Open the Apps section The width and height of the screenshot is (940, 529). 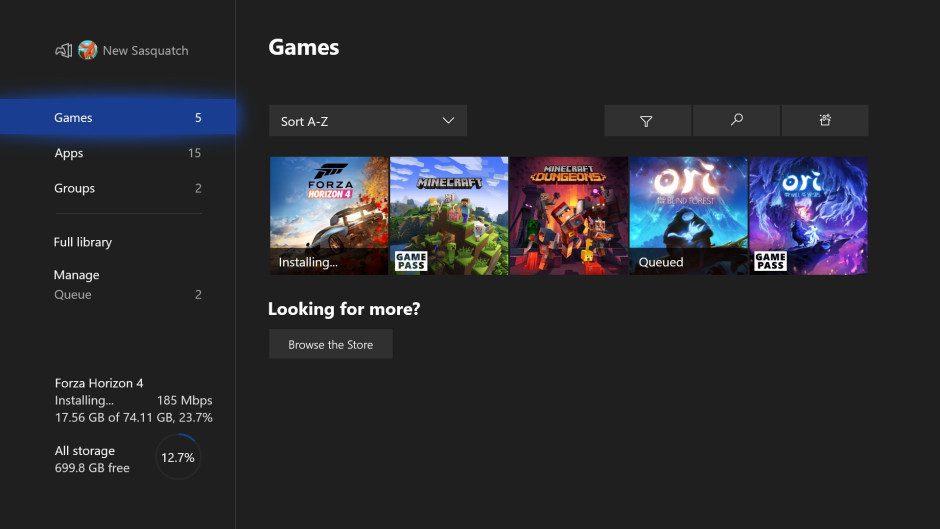tap(128, 153)
